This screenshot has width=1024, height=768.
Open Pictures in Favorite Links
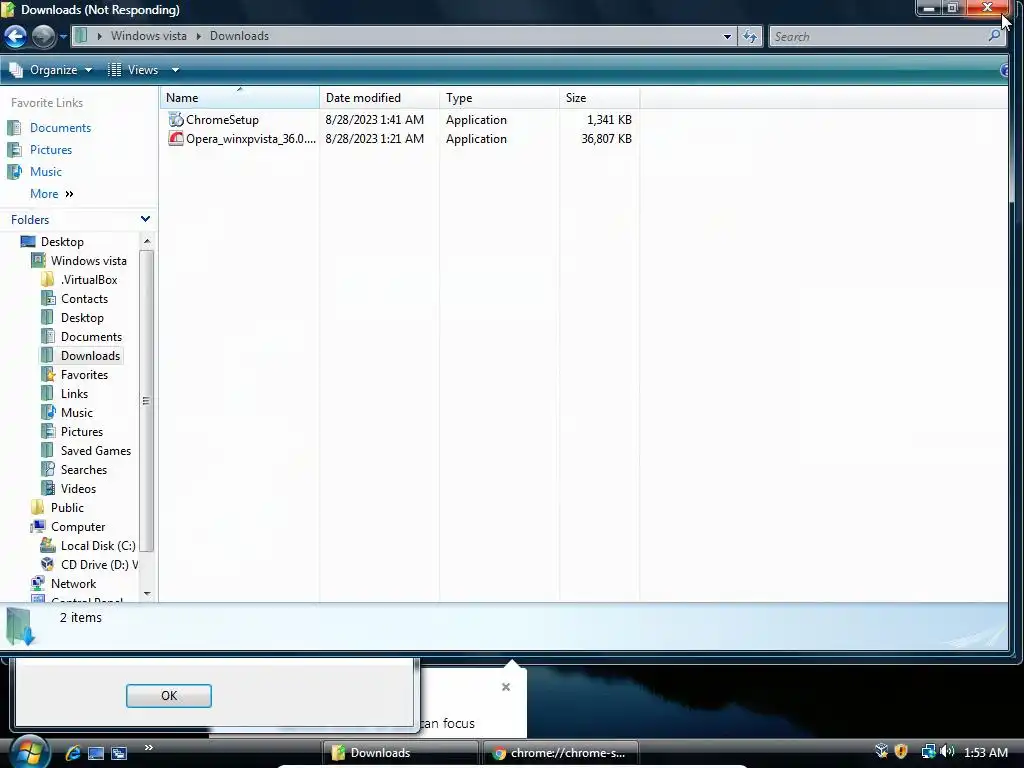[51, 150]
